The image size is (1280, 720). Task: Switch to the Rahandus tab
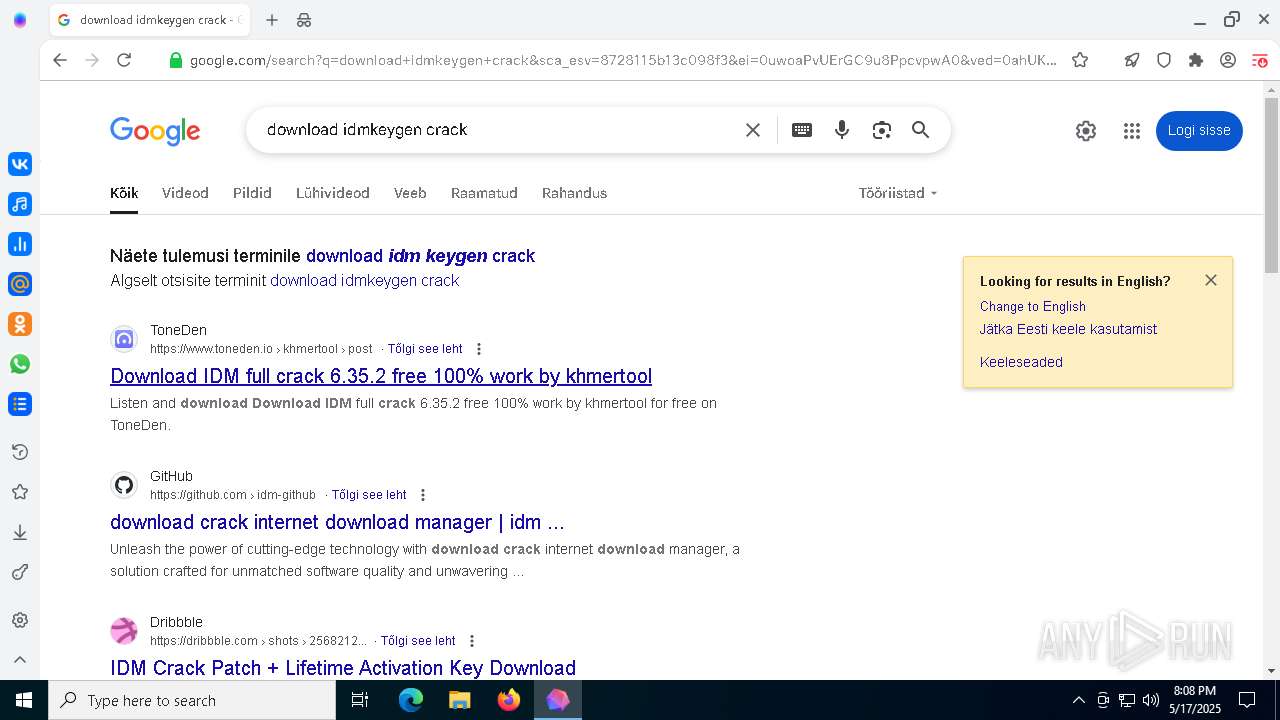pyautogui.click(x=574, y=193)
